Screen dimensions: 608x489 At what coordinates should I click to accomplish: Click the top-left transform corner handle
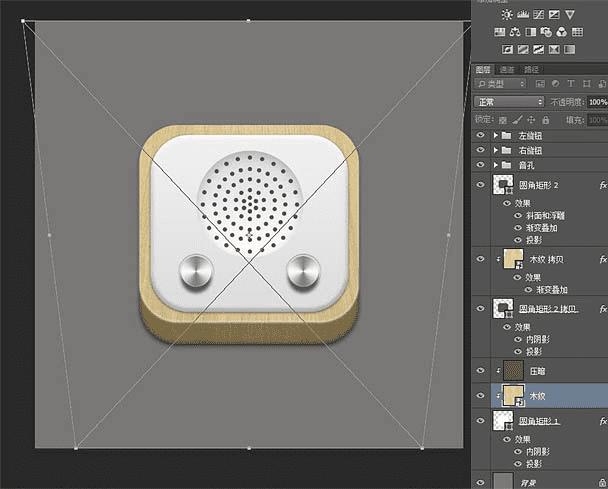pyautogui.click(x=23, y=21)
